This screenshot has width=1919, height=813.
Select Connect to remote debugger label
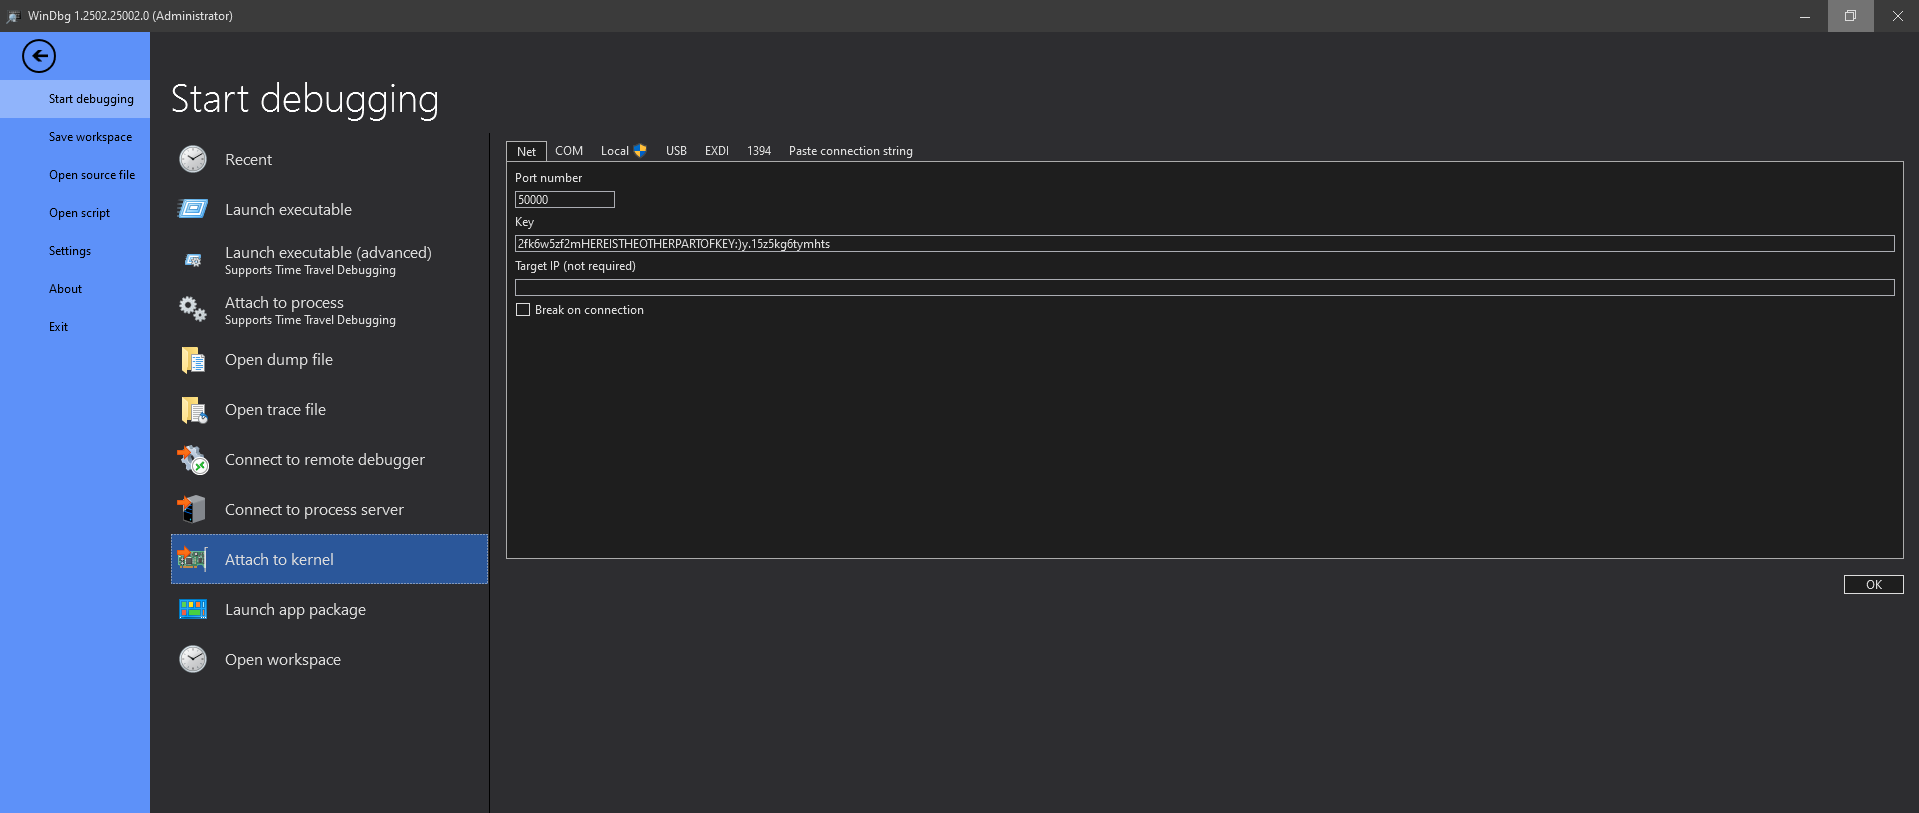coord(325,460)
